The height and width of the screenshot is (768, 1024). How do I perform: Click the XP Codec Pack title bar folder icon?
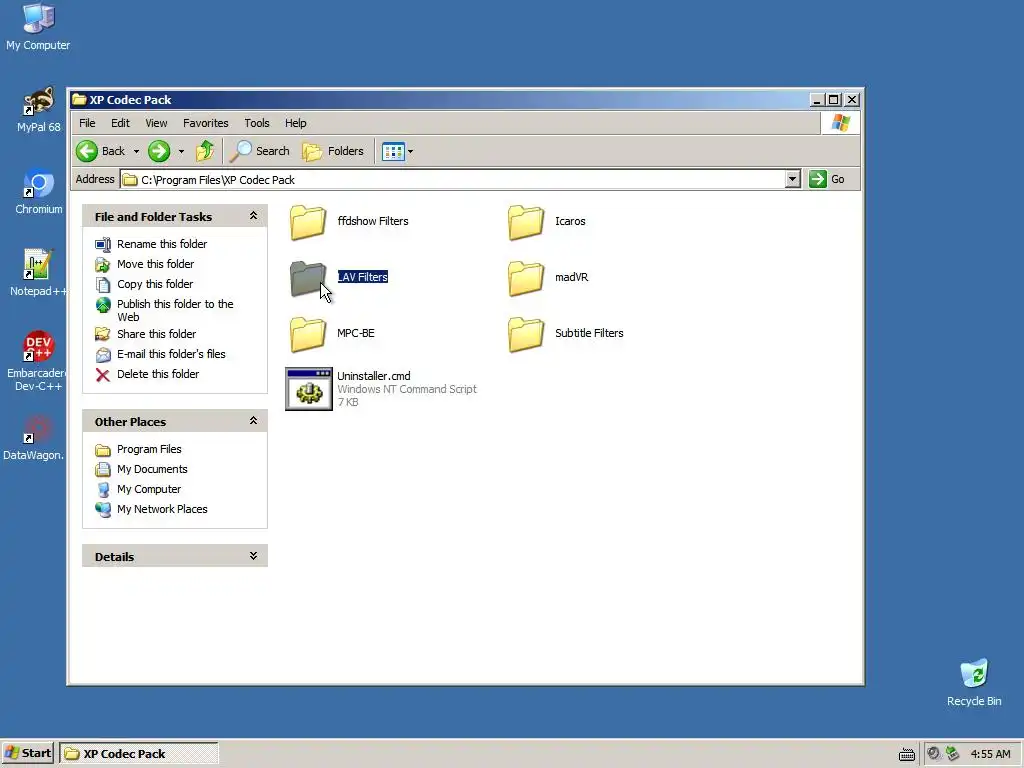[x=80, y=100]
